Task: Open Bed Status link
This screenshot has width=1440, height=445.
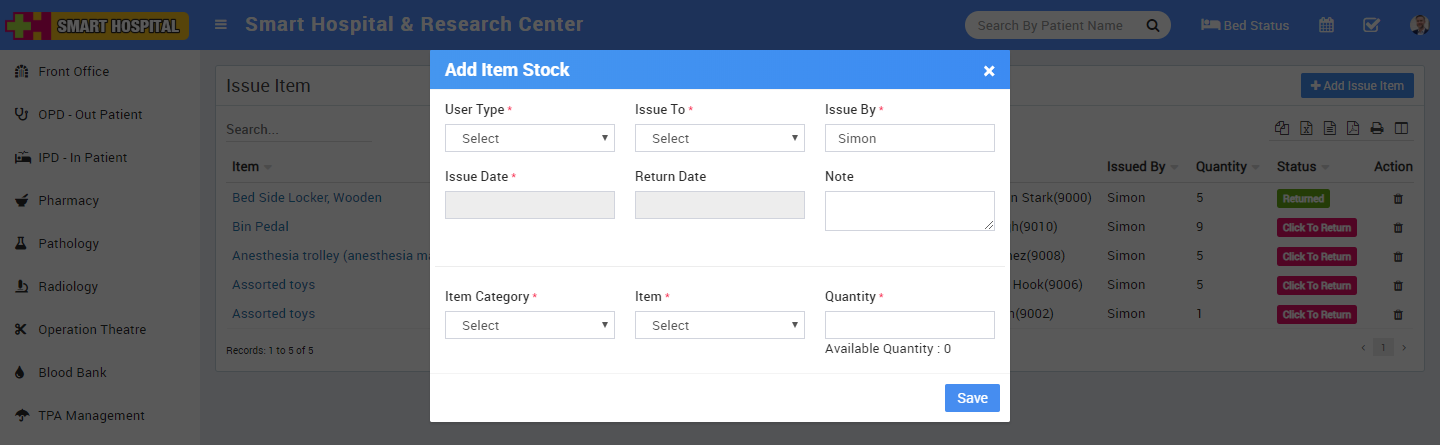Action: (1245, 25)
